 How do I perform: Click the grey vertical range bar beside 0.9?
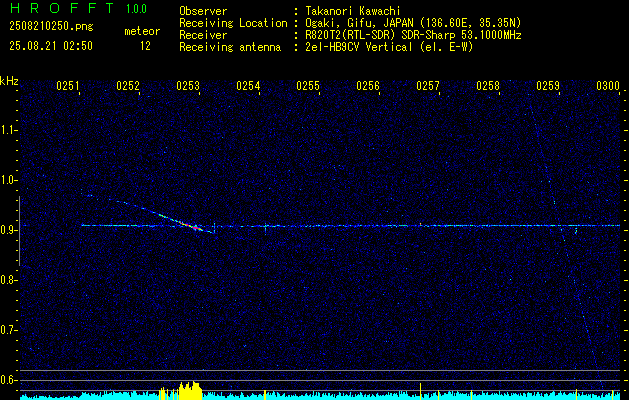click(x=19, y=231)
